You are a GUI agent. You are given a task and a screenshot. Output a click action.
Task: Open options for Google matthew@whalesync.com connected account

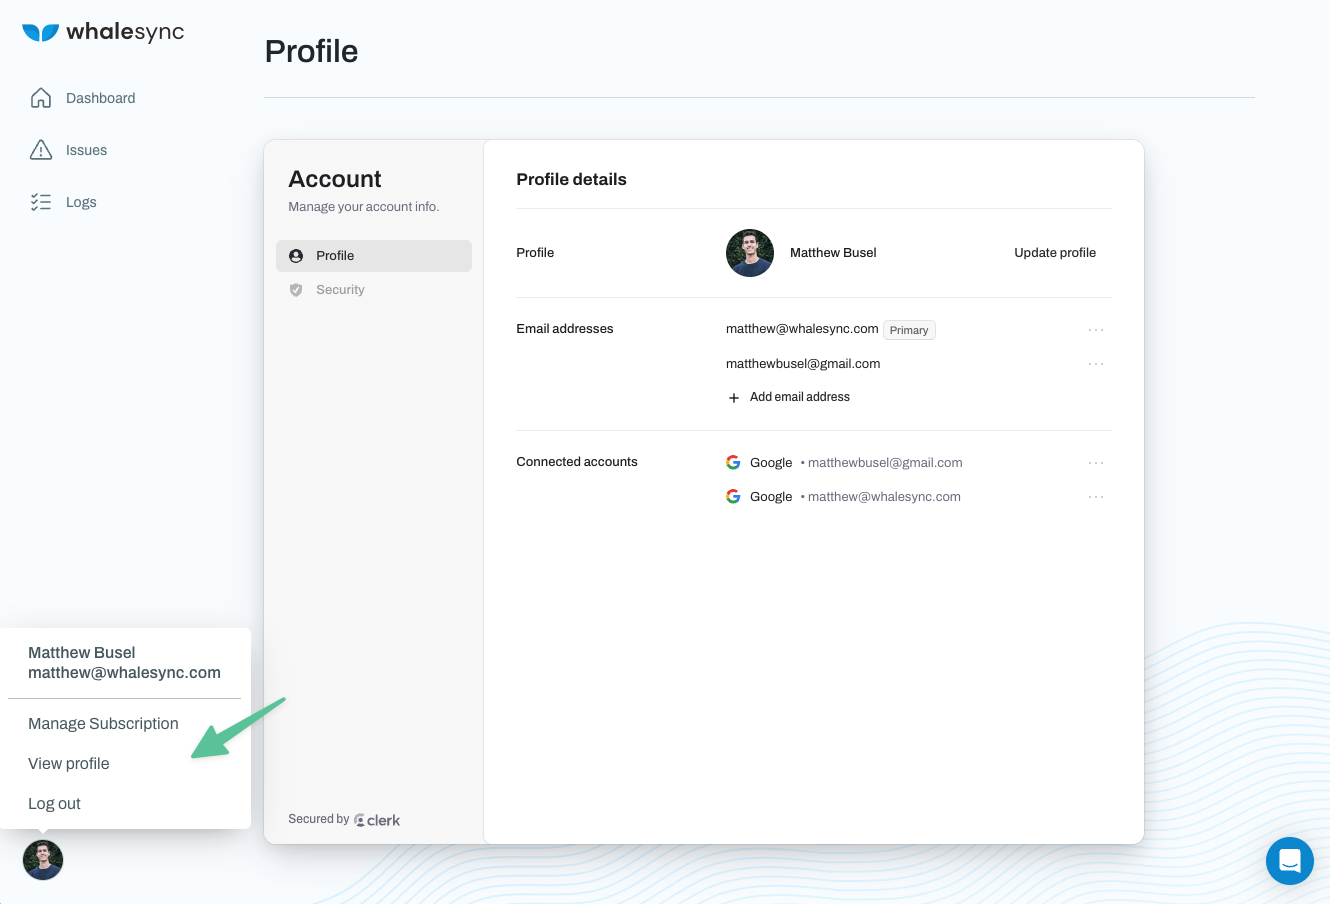pos(1096,497)
